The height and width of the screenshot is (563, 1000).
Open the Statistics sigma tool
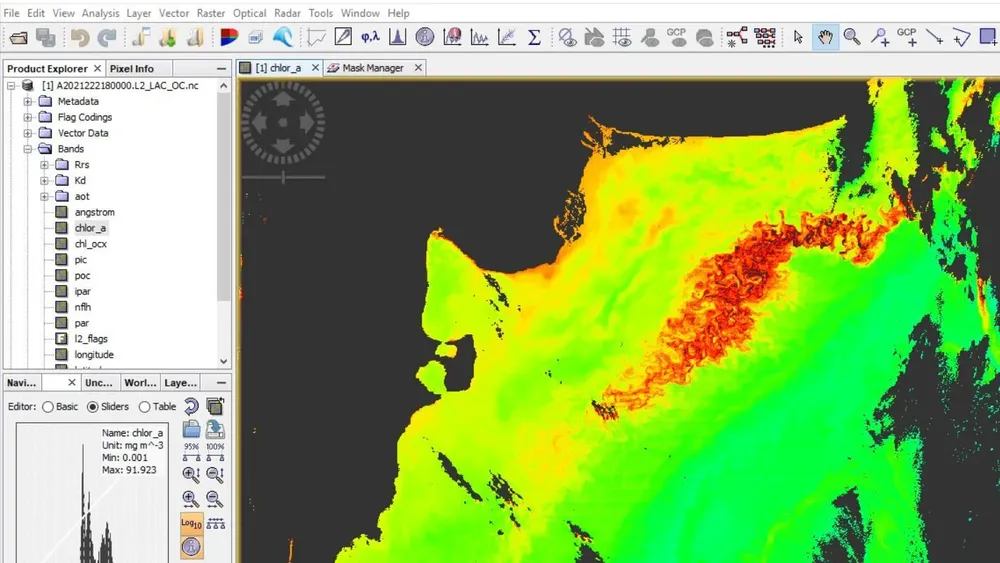[x=534, y=38]
